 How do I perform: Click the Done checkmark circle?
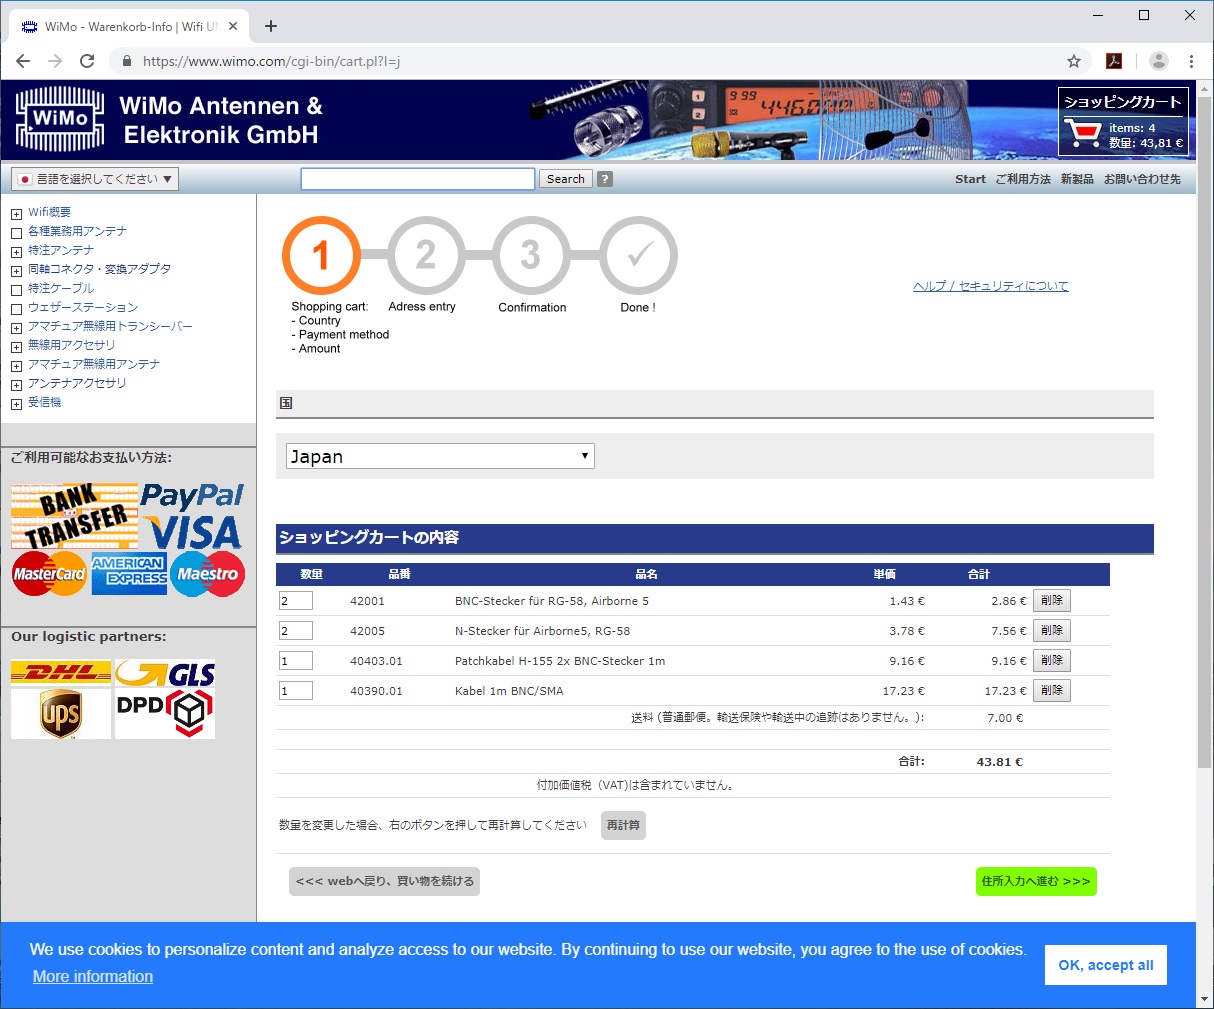[638, 255]
